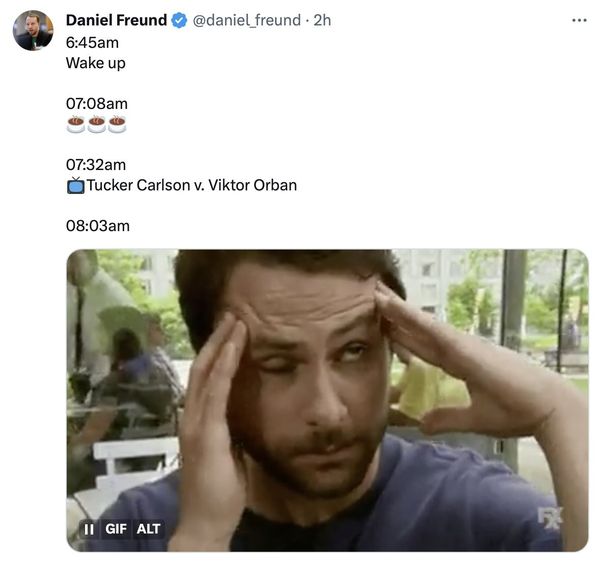Open Daniel Freund's profile picture
The width and height of the screenshot is (600, 562).
pos(33,31)
